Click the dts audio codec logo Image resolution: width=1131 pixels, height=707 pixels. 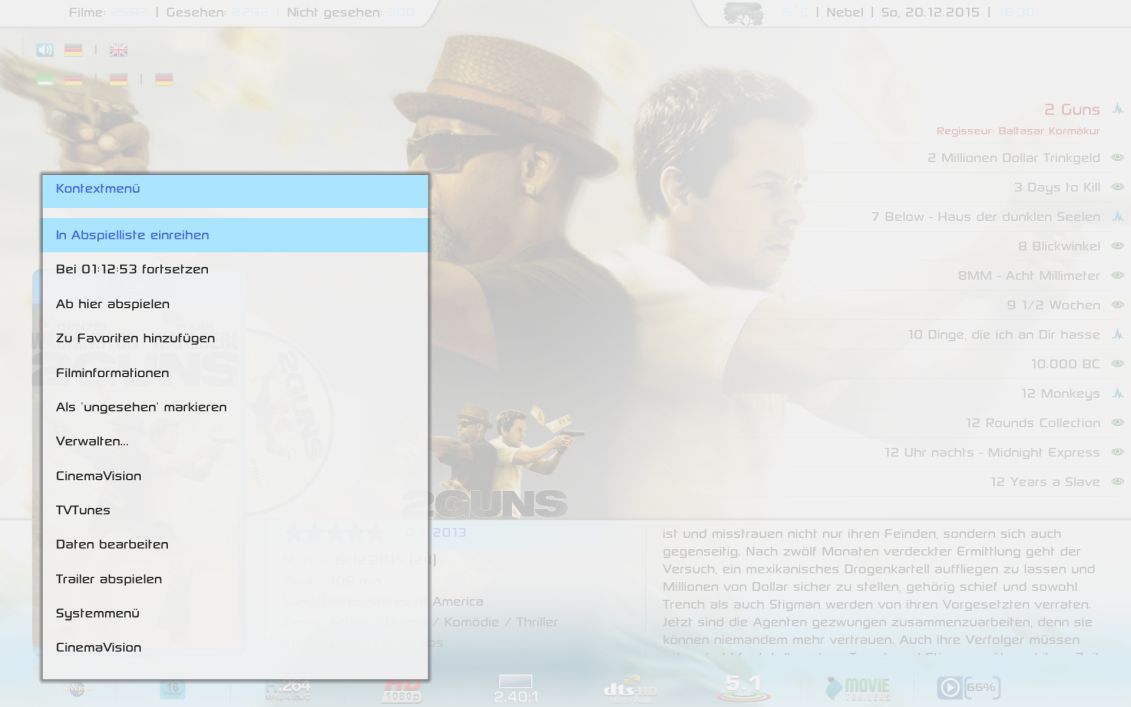click(630, 689)
